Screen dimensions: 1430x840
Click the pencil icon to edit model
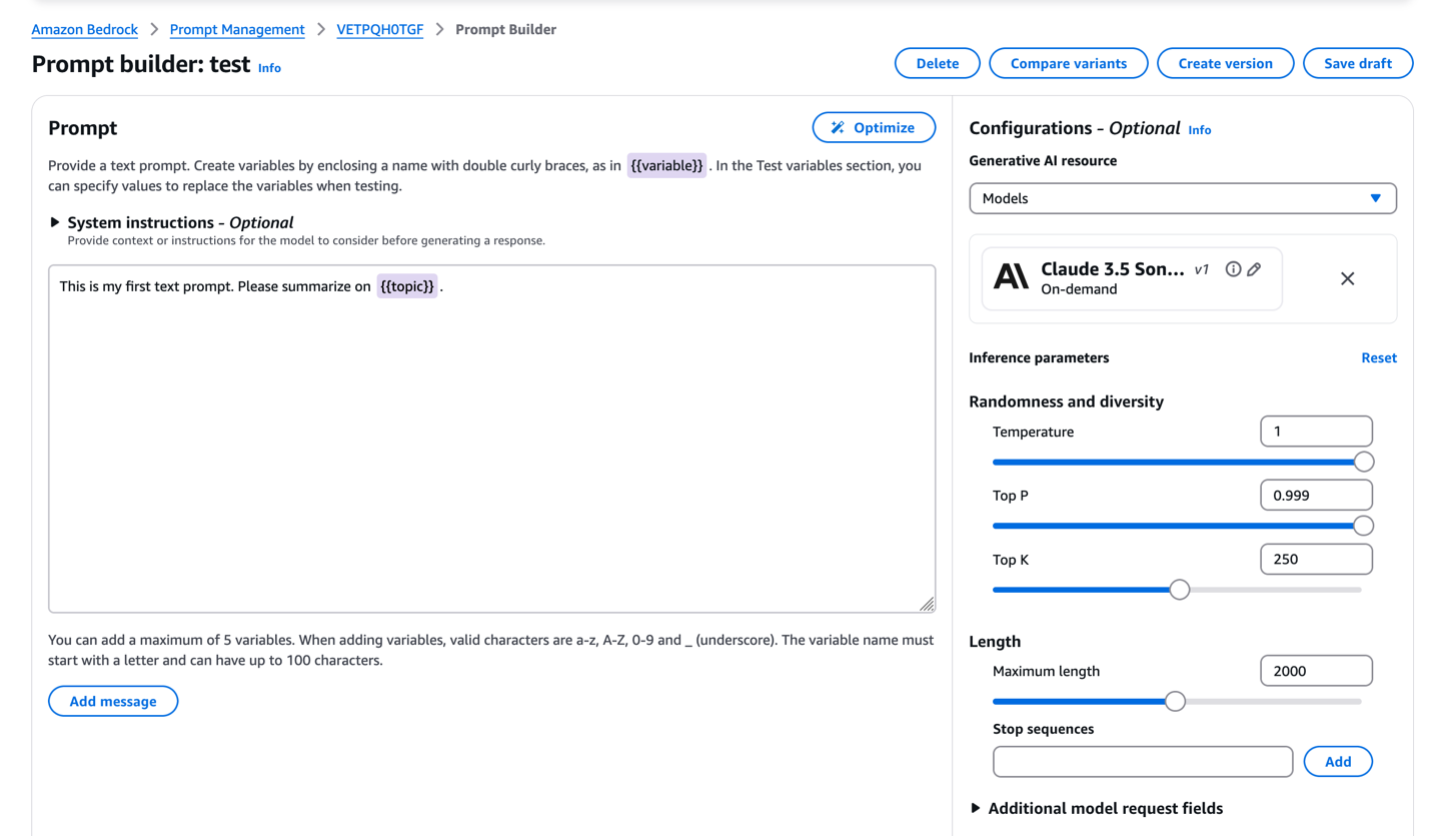pyautogui.click(x=1254, y=268)
